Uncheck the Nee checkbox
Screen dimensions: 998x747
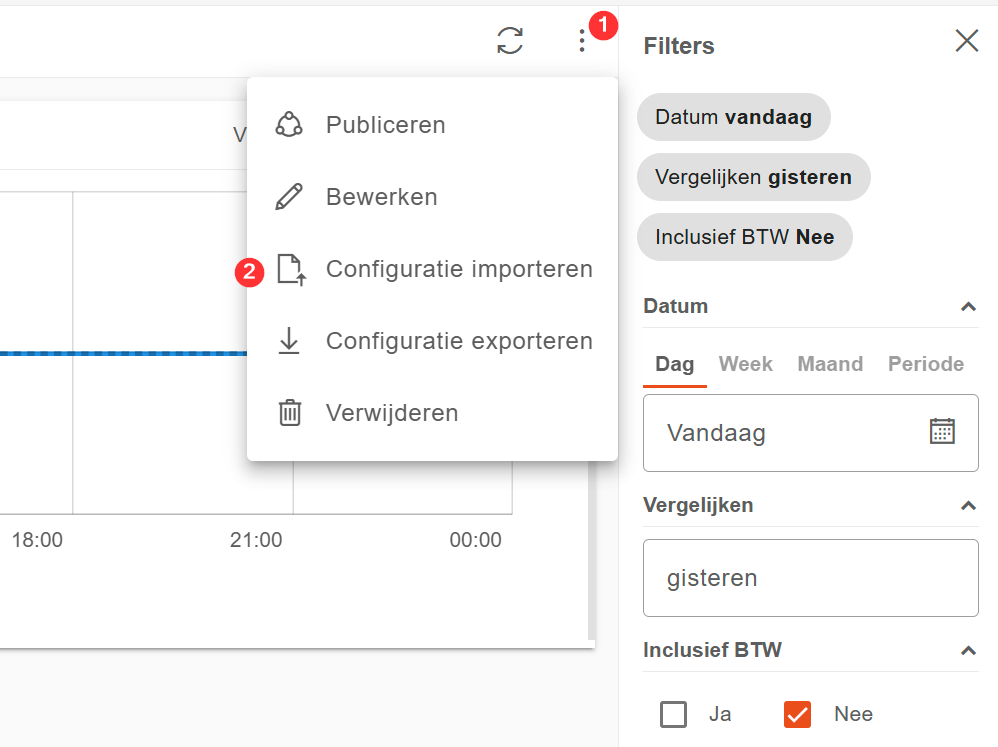[797, 714]
